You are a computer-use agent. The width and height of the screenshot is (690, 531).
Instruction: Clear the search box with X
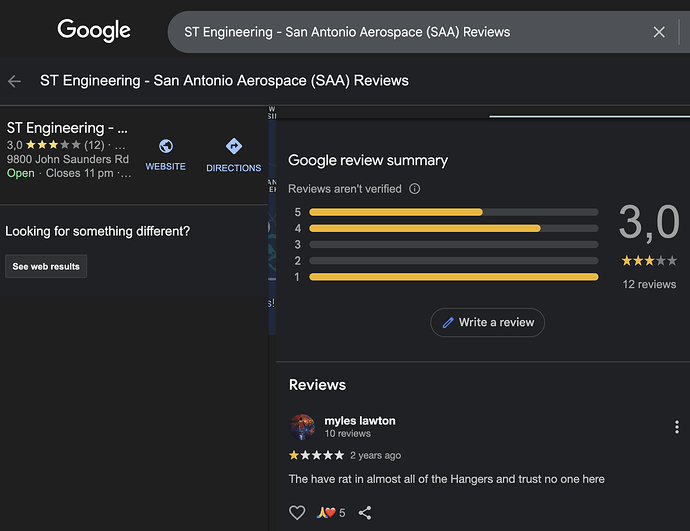pos(659,32)
